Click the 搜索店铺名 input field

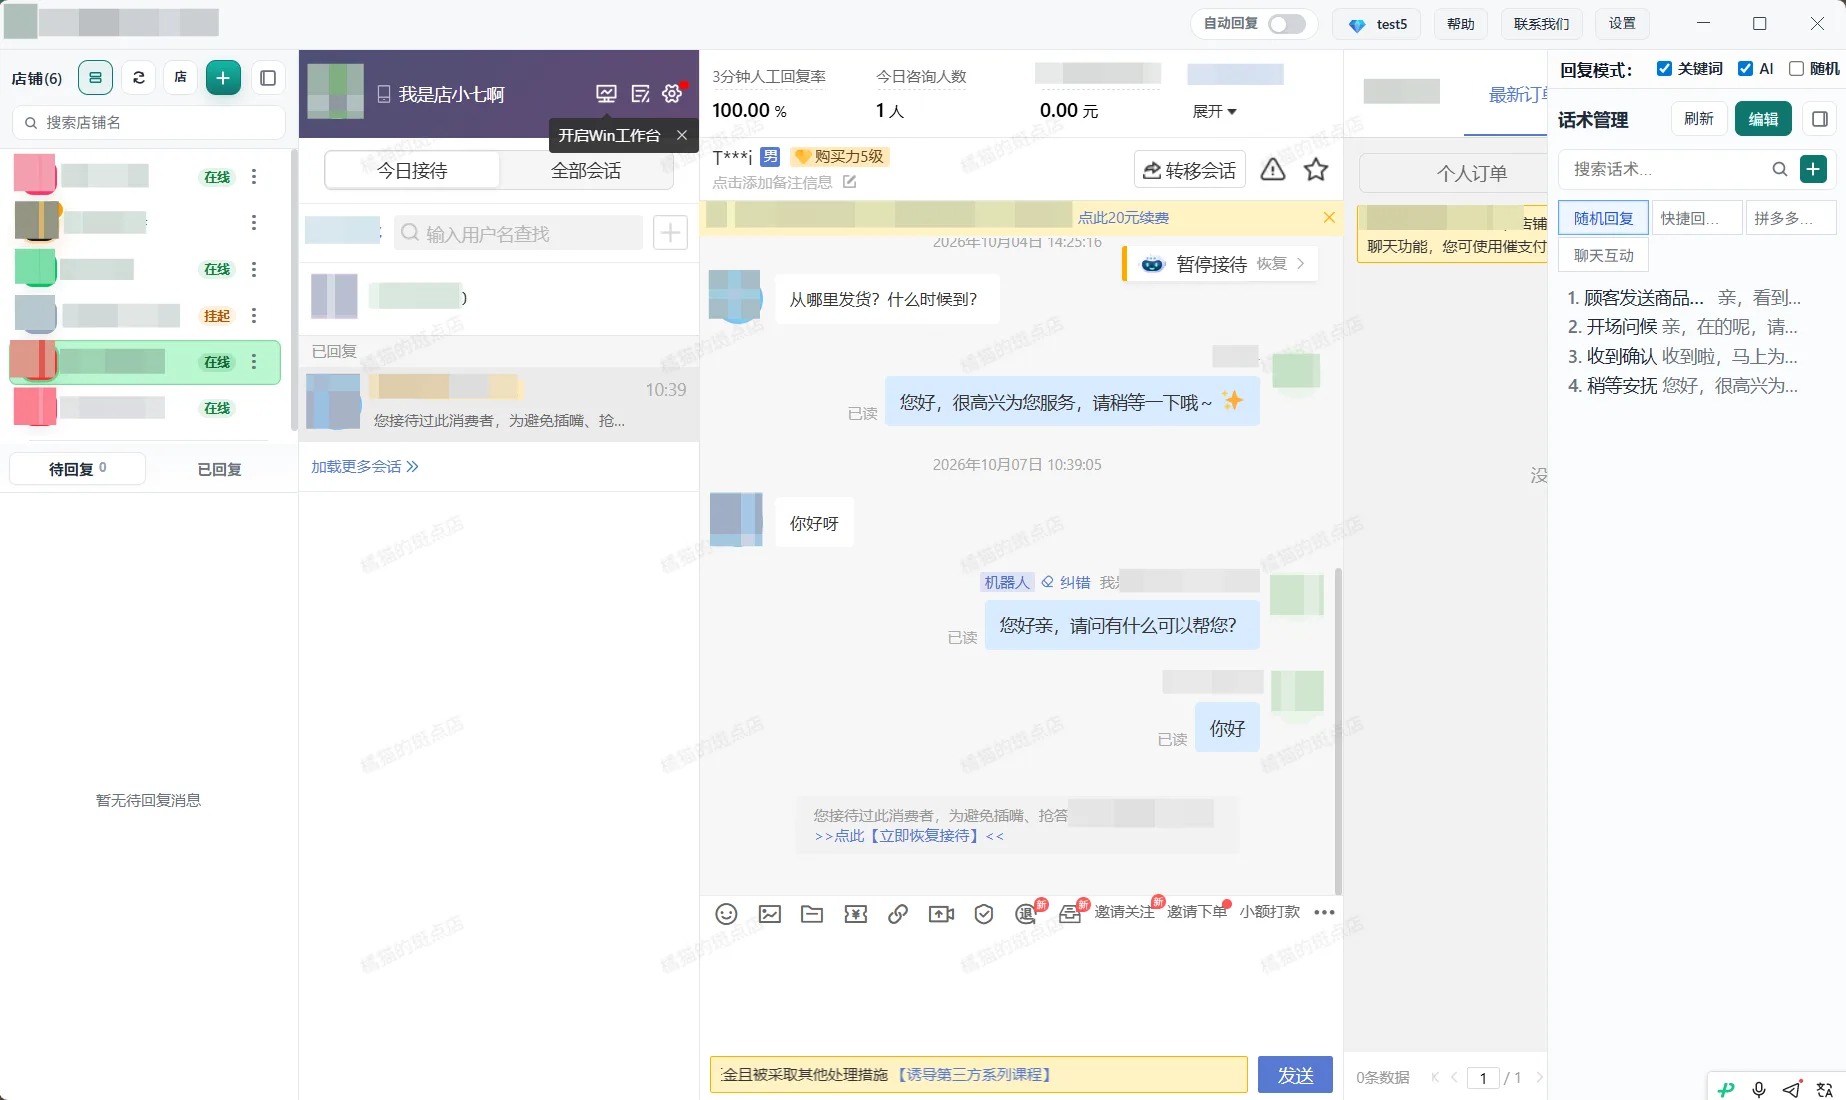(x=149, y=122)
